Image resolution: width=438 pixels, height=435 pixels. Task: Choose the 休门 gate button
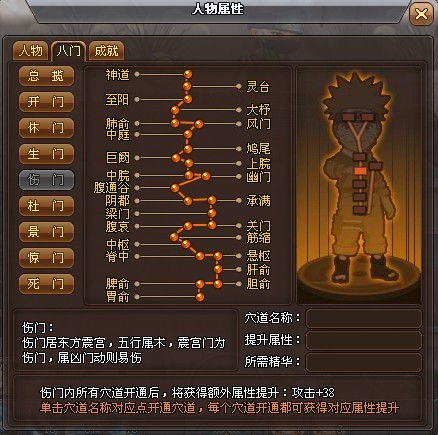pyautogui.click(x=46, y=128)
